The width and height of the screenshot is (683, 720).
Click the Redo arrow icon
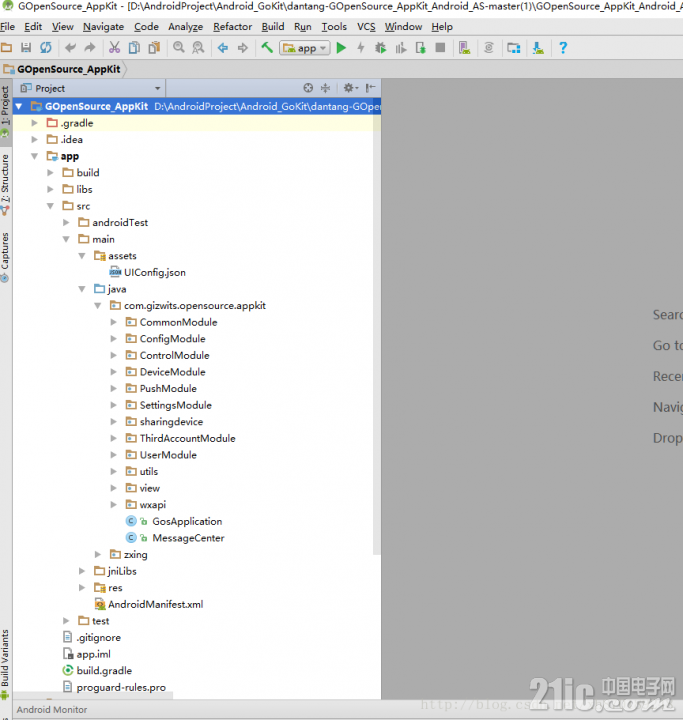tap(90, 48)
